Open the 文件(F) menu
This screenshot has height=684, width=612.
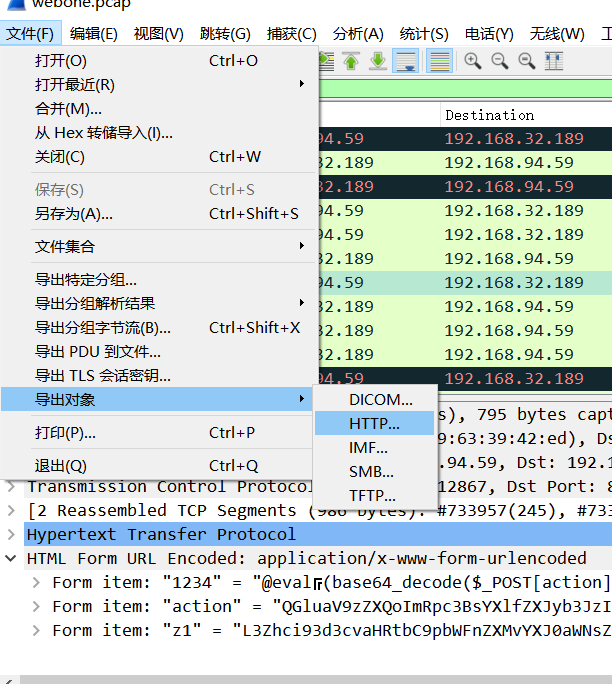coord(30,34)
